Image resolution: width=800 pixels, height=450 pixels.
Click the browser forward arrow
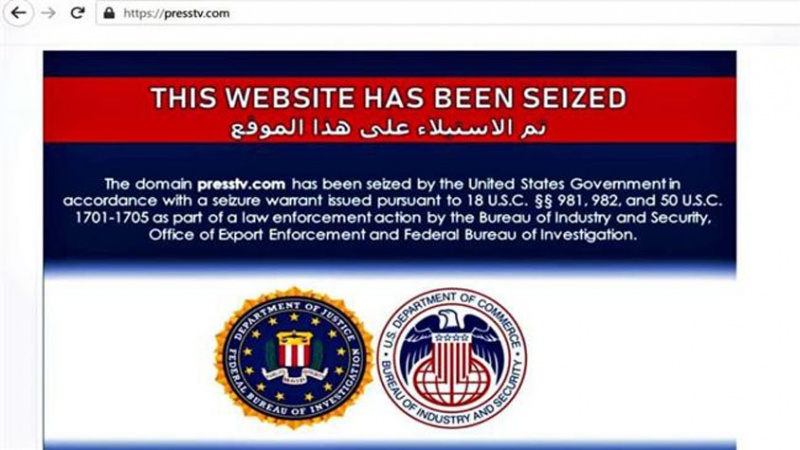[48, 13]
